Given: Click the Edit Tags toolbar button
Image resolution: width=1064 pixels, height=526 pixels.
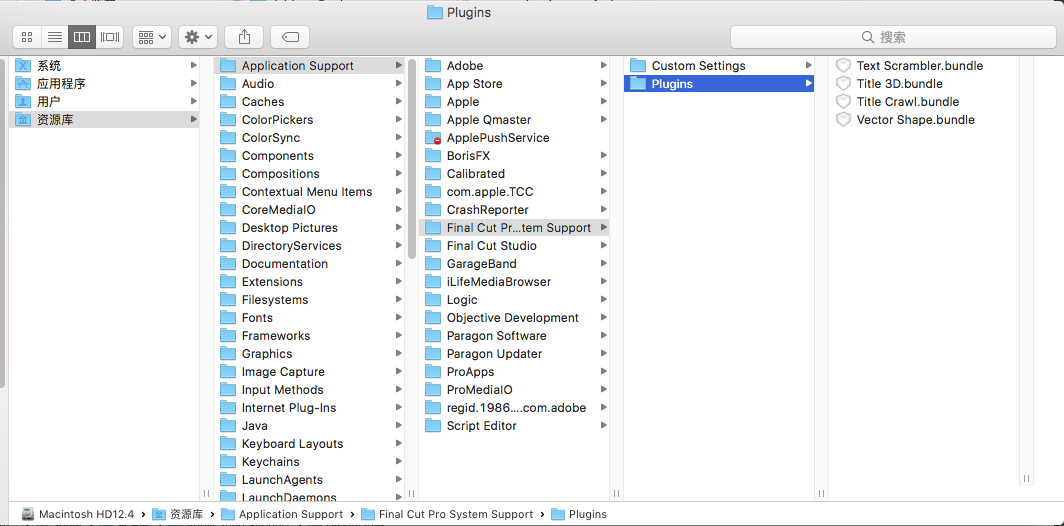Looking at the screenshot, I should pos(290,37).
